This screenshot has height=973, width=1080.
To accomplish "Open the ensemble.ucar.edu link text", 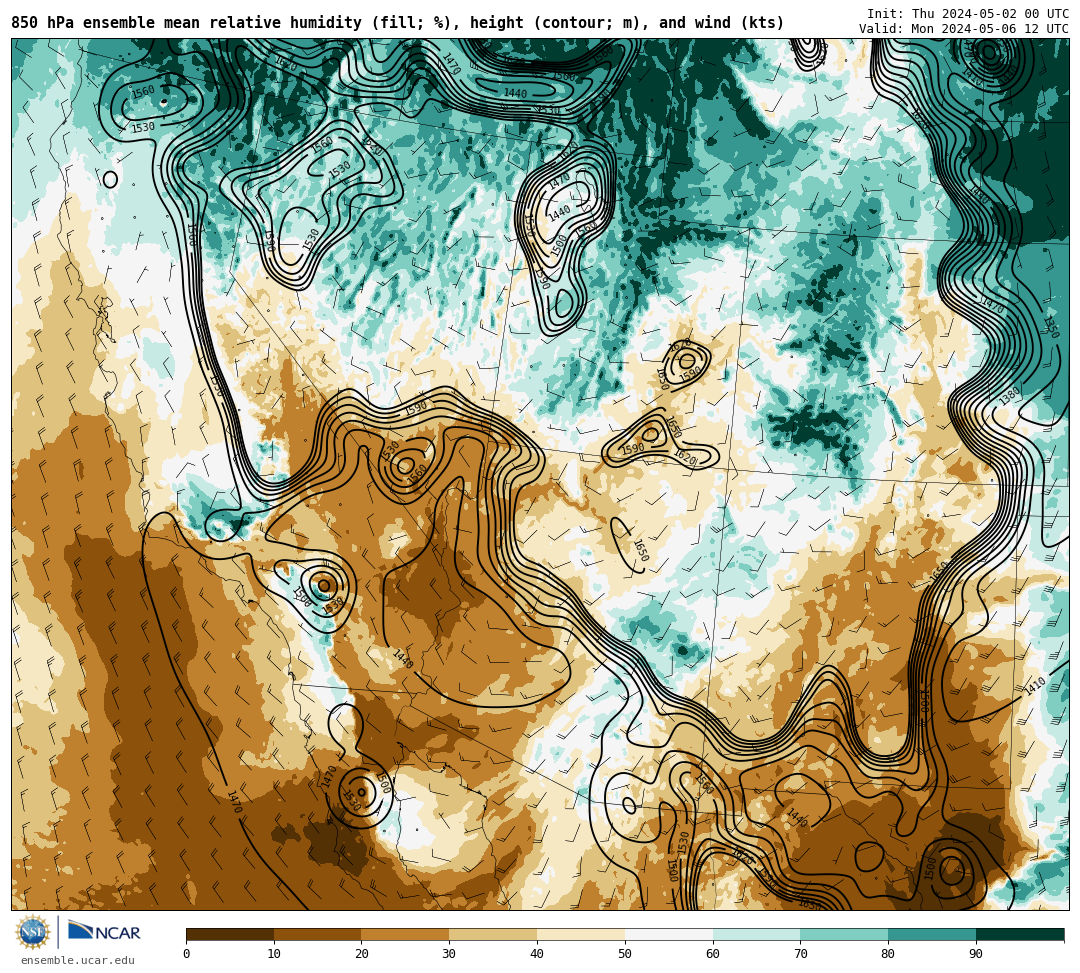I will click(78, 960).
